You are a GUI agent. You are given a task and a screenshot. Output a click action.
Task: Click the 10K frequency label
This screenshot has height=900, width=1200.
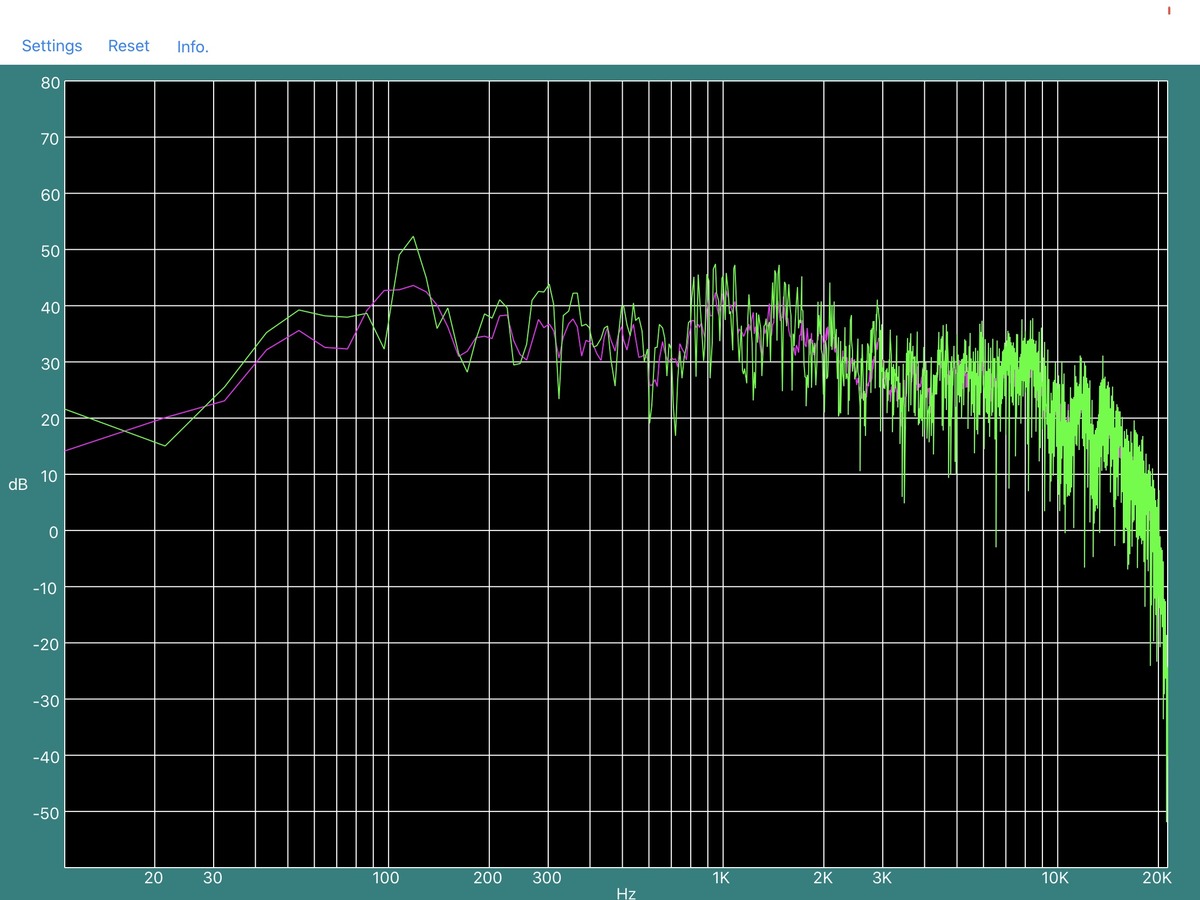click(x=1056, y=878)
